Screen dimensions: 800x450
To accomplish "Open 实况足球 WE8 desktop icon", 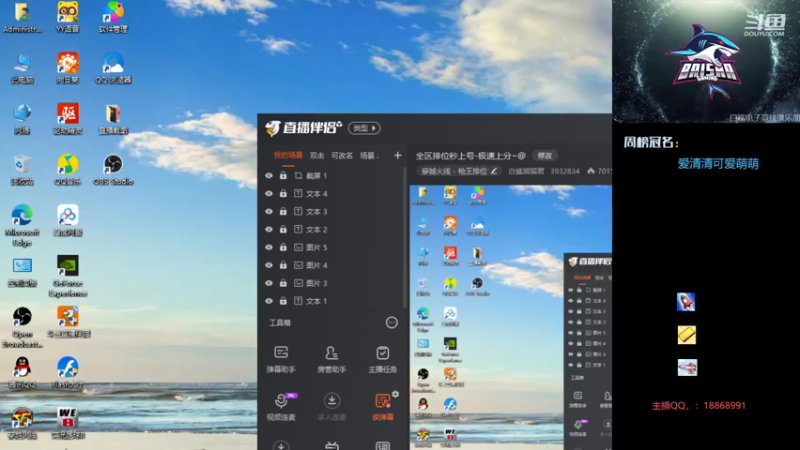I will pos(67,423).
